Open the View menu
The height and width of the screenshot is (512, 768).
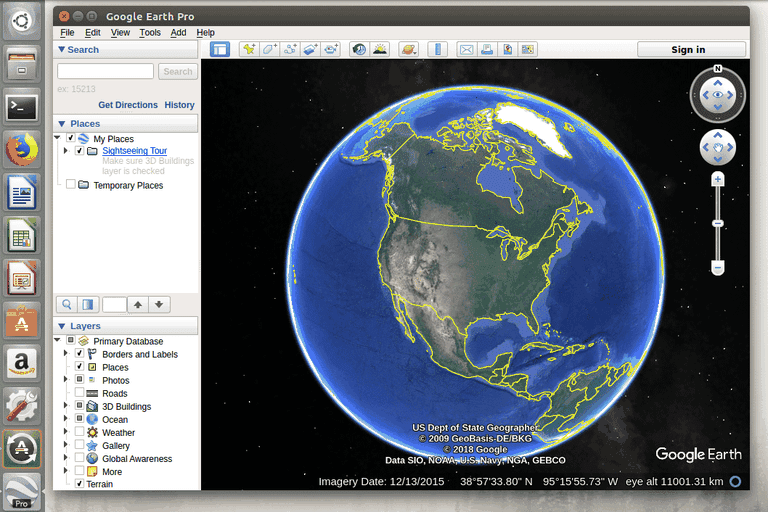click(x=120, y=32)
